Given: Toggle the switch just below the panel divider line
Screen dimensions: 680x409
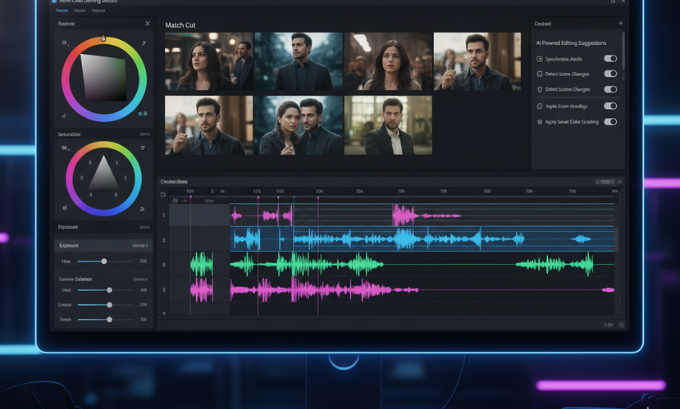Looking at the screenshot, I should click(610, 106).
